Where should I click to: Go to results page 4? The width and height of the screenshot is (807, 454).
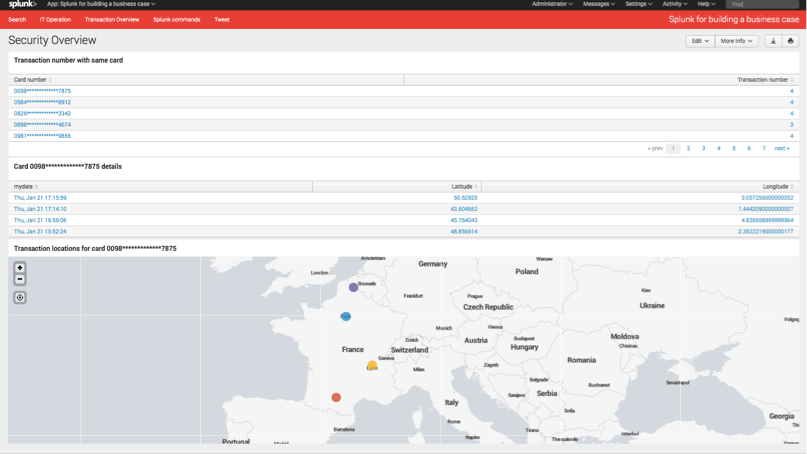point(718,148)
